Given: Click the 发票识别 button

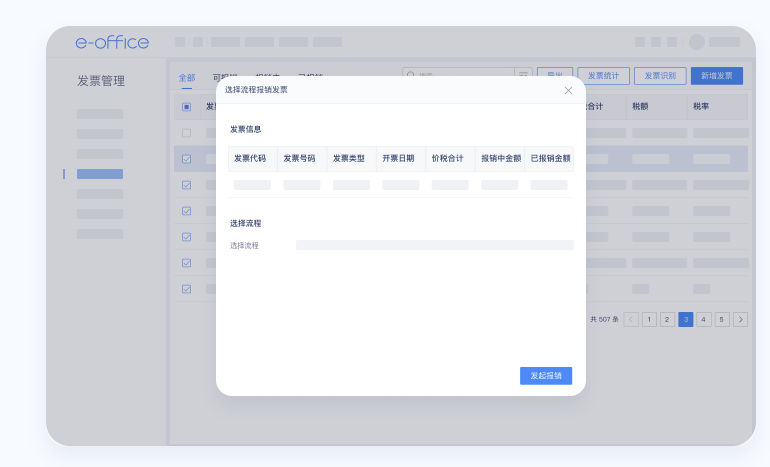Looking at the screenshot, I should click(x=659, y=76).
